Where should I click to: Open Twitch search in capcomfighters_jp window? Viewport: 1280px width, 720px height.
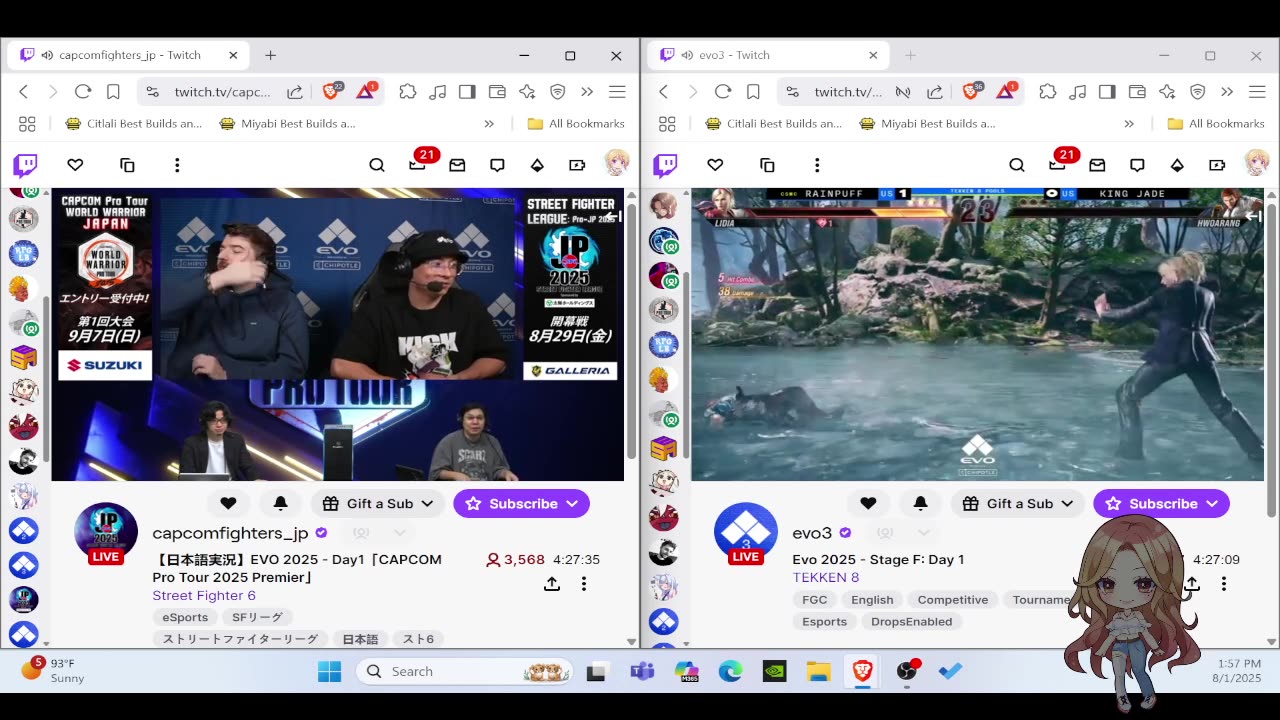(x=377, y=165)
